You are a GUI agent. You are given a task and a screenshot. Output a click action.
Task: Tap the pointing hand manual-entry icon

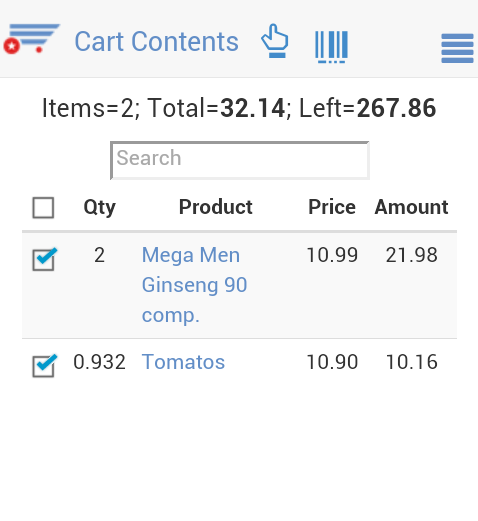(275, 41)
